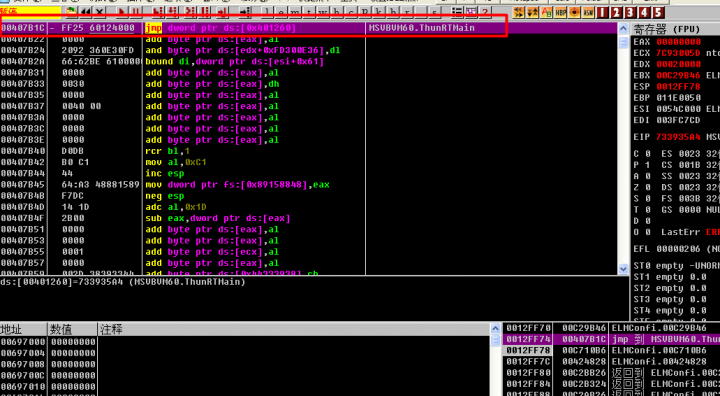This screenshot has width=720, height=396.
Task: Select the 'neg esp' instruction
Action: 164,196
